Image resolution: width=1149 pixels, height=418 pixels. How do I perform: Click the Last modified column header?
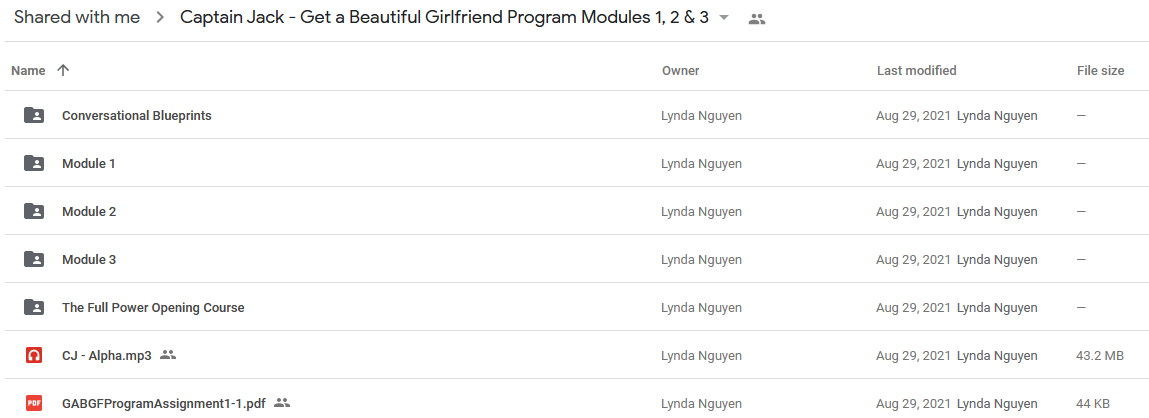tap(916, 70)
